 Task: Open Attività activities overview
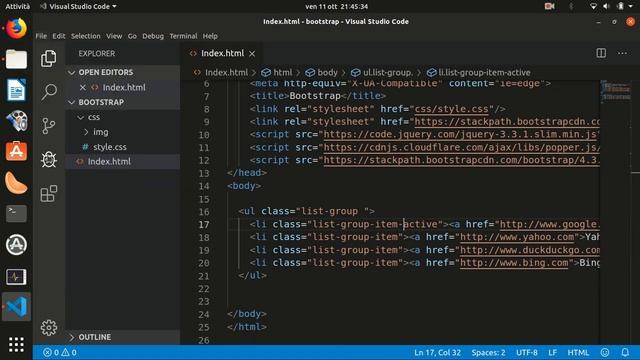18,6
